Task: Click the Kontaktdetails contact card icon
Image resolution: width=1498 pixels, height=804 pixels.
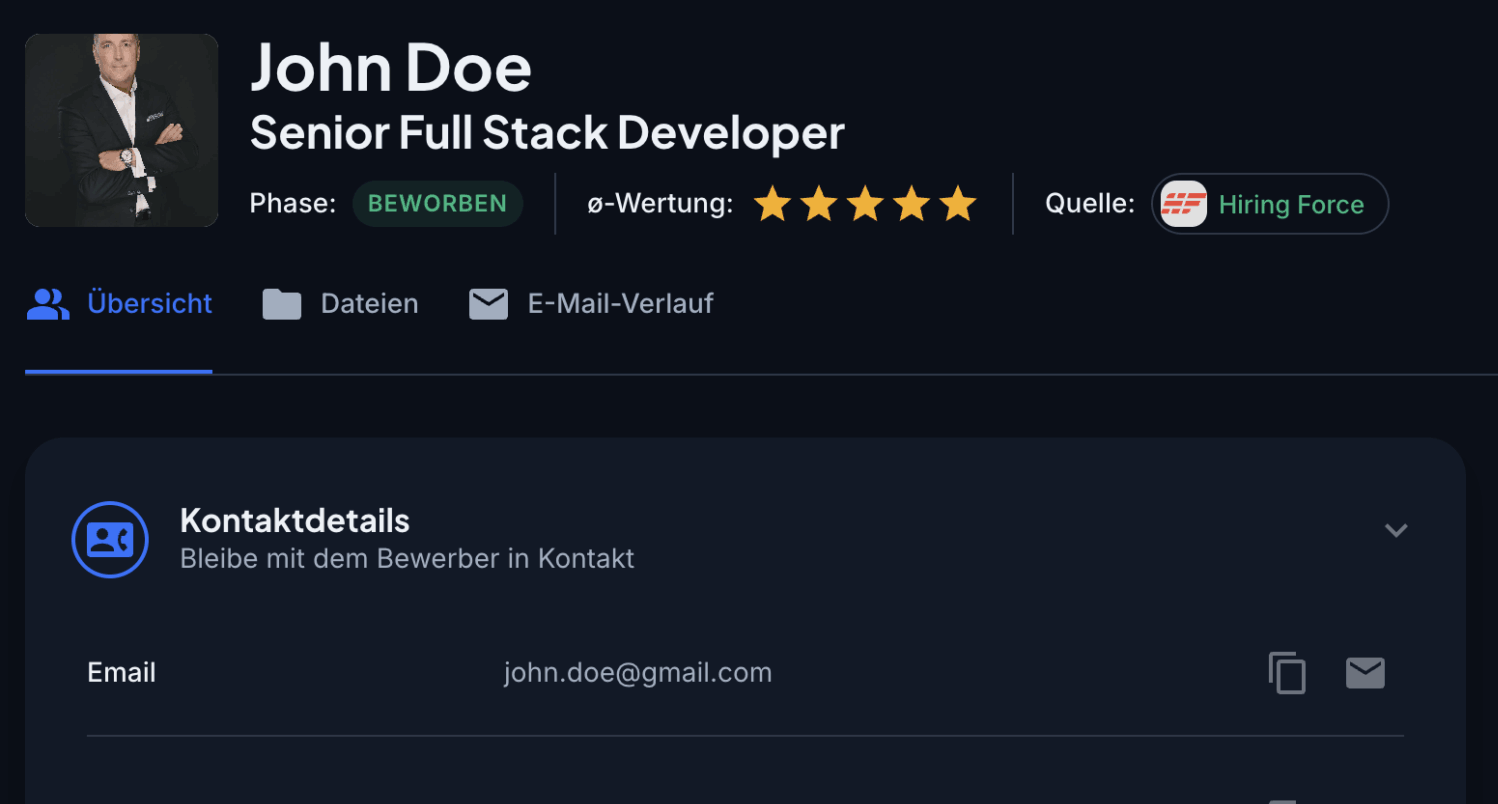Action: (x=110, y=540)
